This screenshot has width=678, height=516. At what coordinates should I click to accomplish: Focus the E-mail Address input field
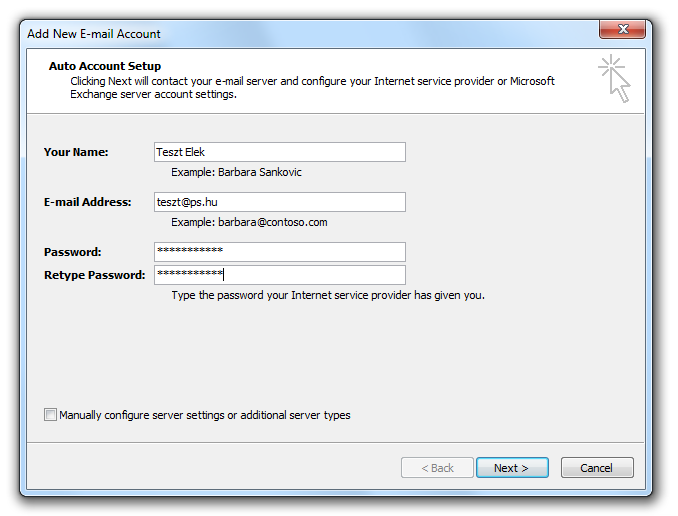(x=280, y=202)
